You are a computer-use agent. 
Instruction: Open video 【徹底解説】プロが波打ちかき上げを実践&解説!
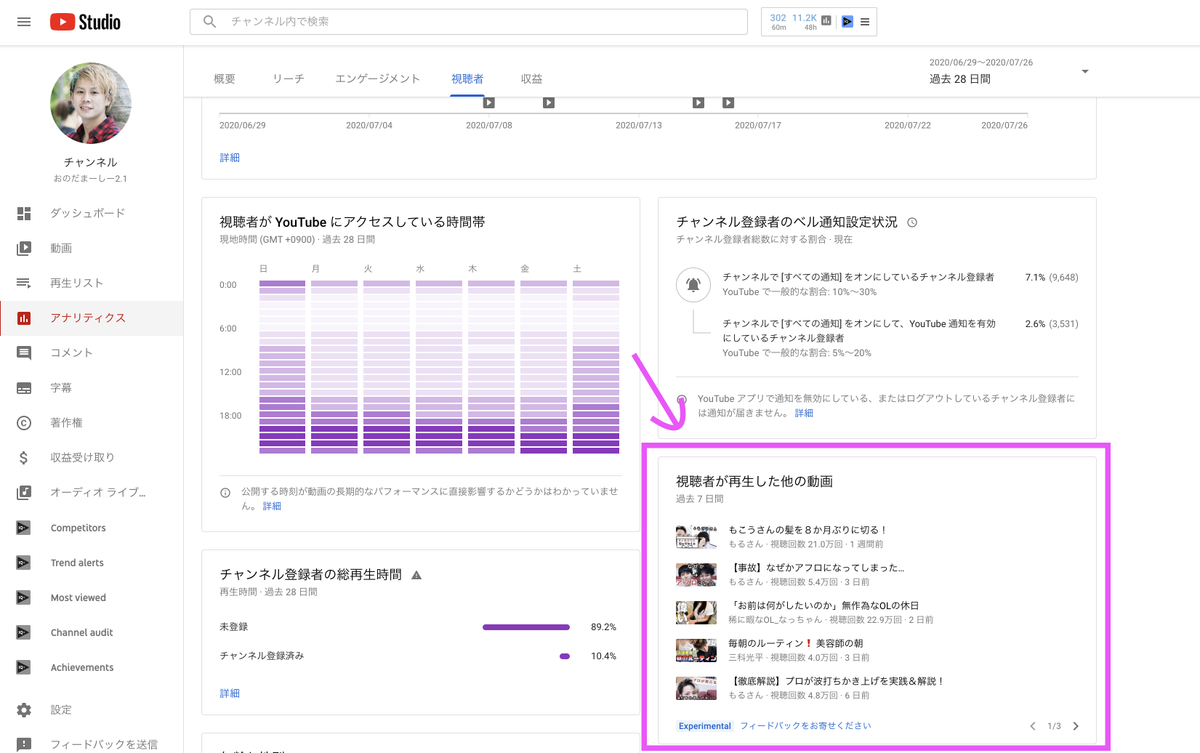pos(837,681)
